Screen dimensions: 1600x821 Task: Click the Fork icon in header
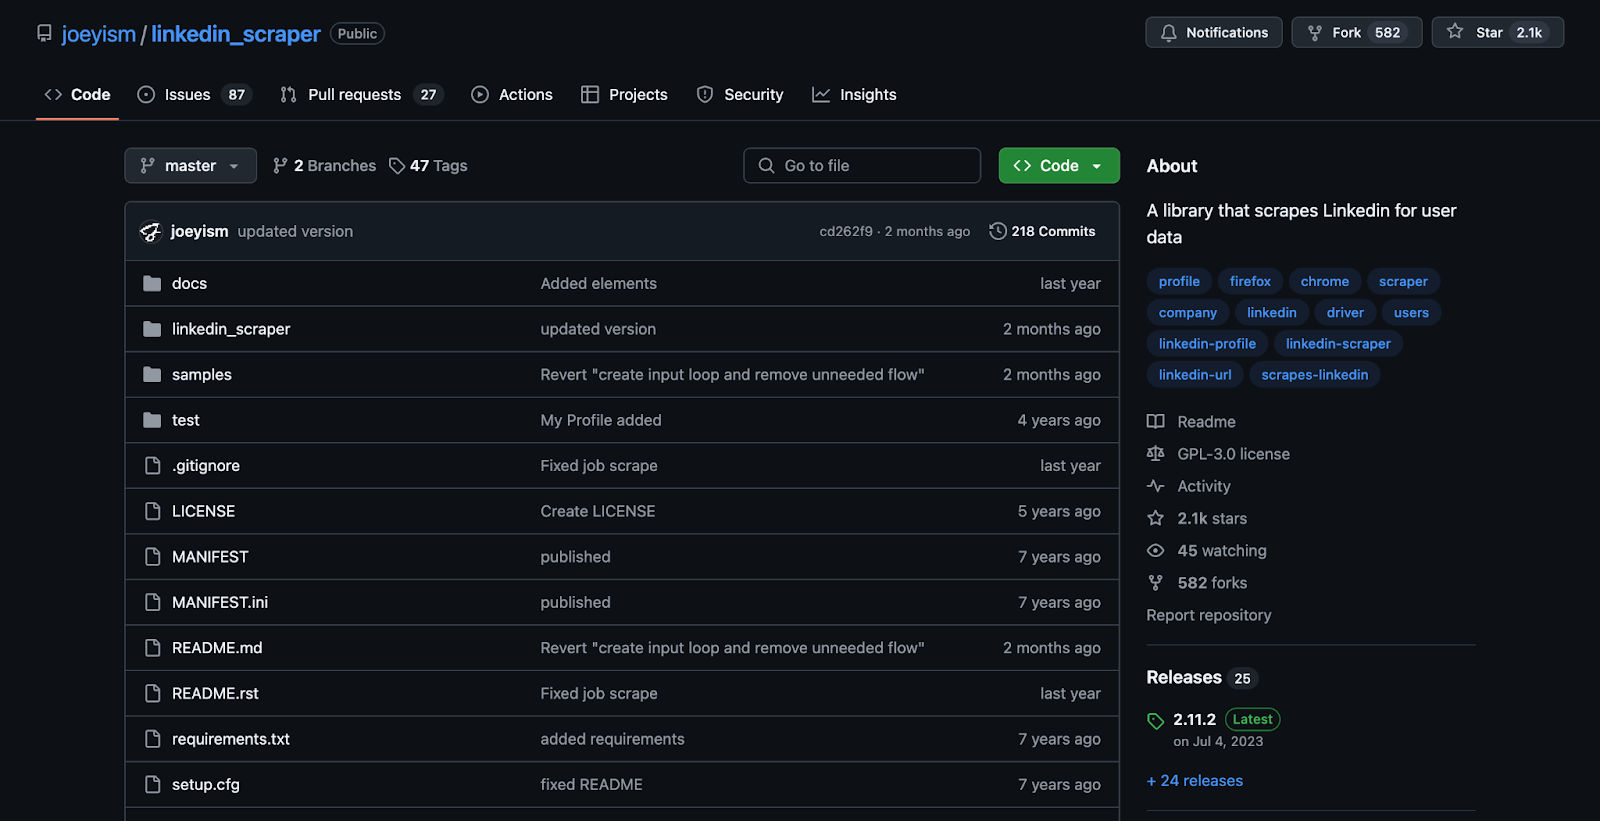(x=1315, y=33)
